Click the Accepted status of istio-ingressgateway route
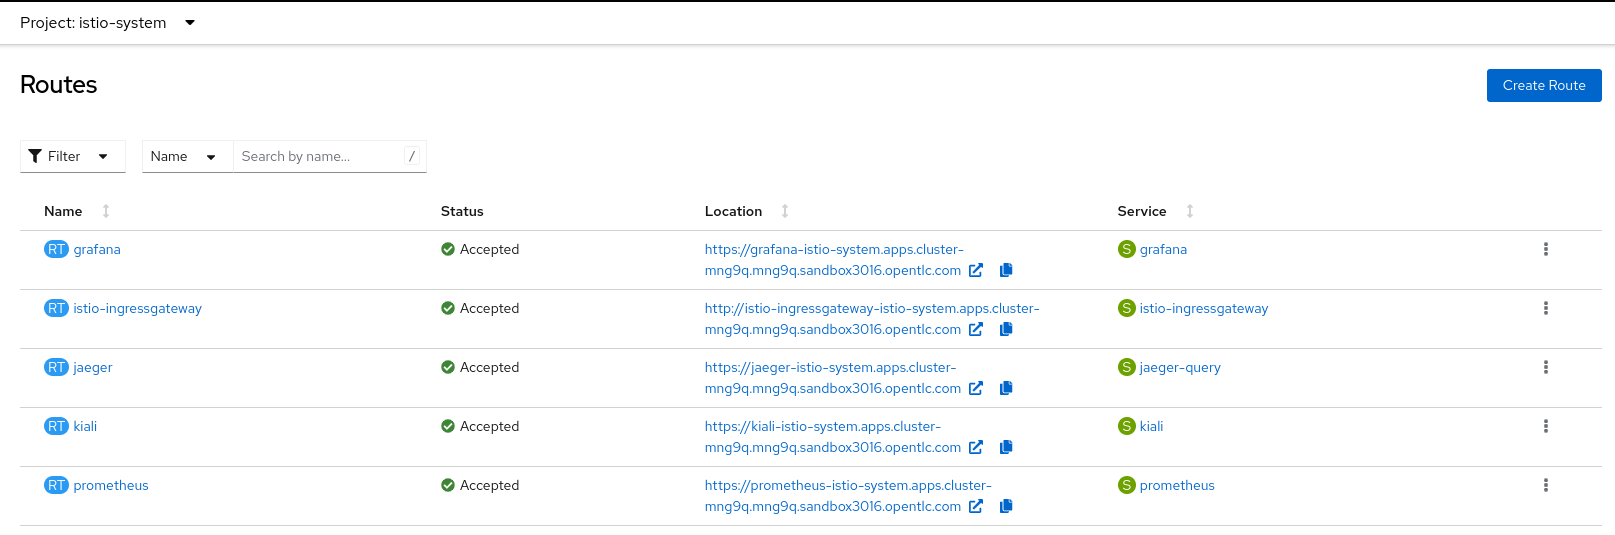 pos(480,308)
